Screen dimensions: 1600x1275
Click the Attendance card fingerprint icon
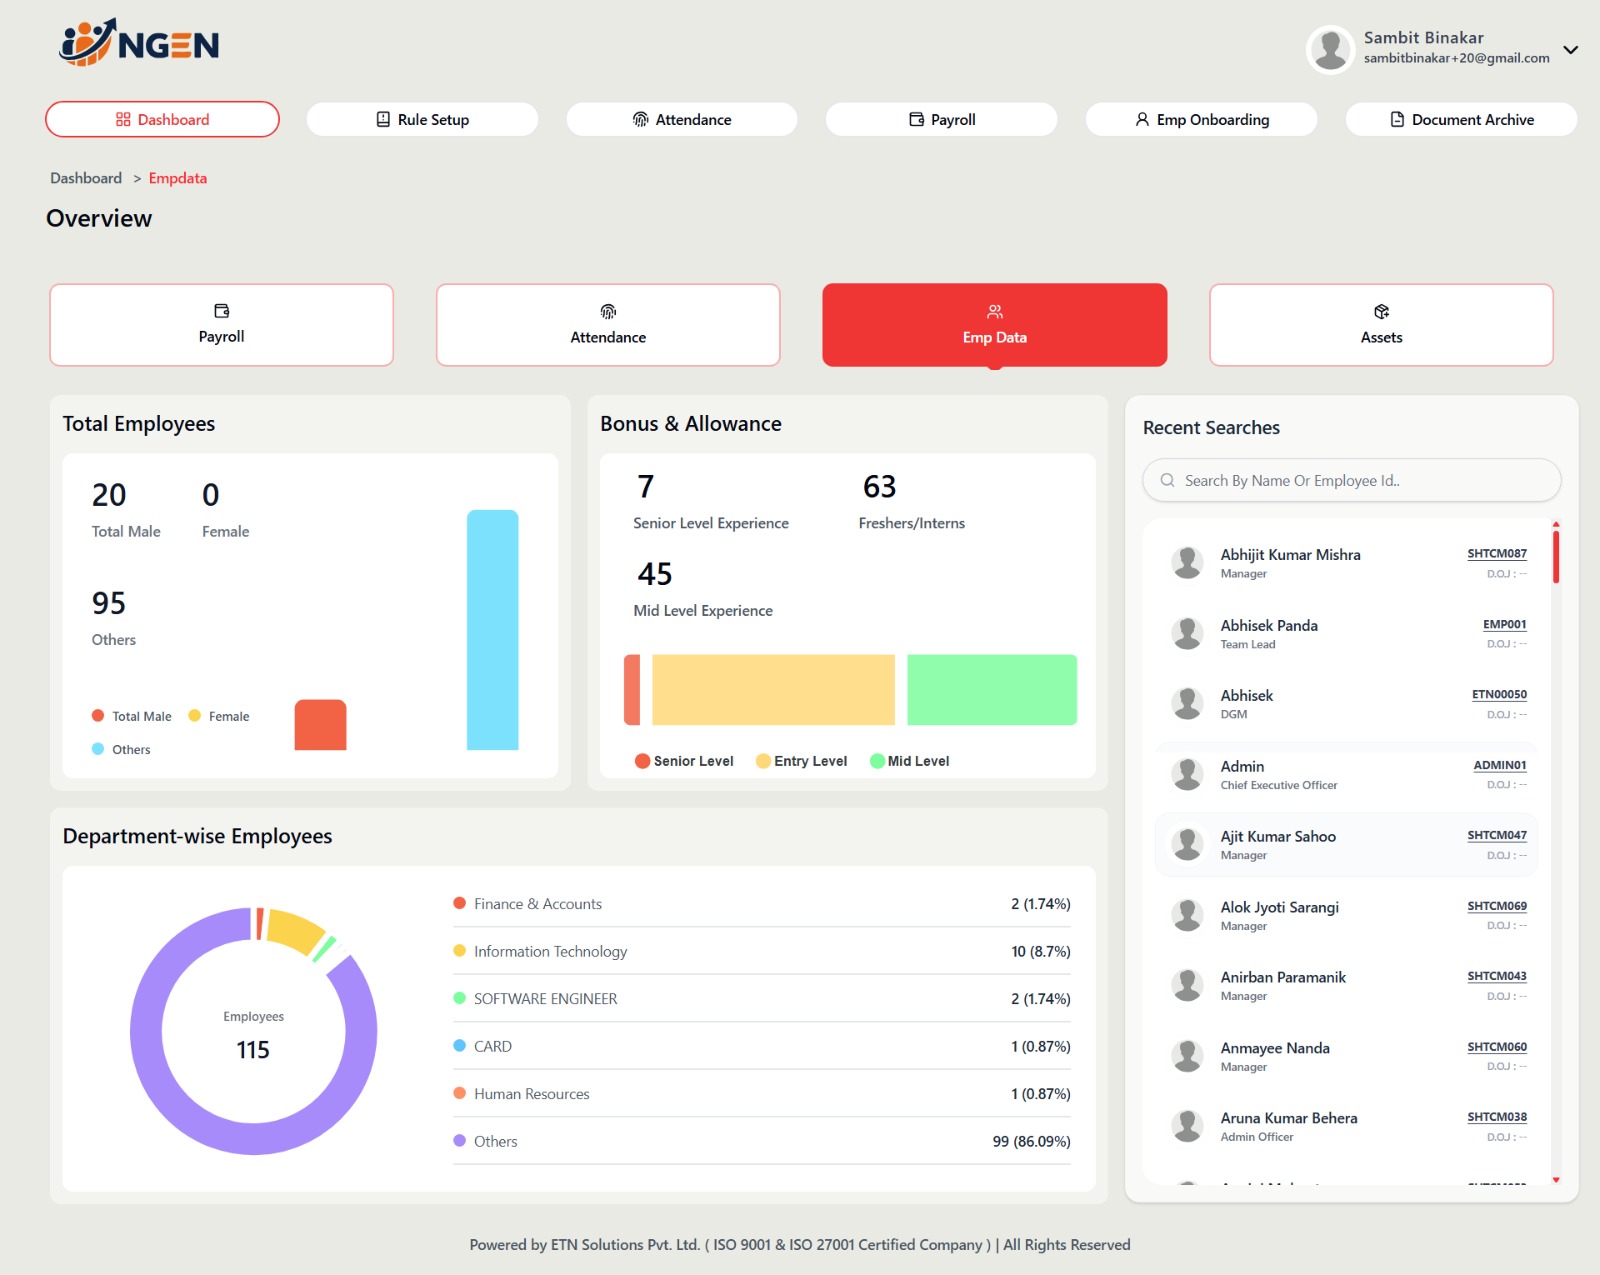(608, 312)
